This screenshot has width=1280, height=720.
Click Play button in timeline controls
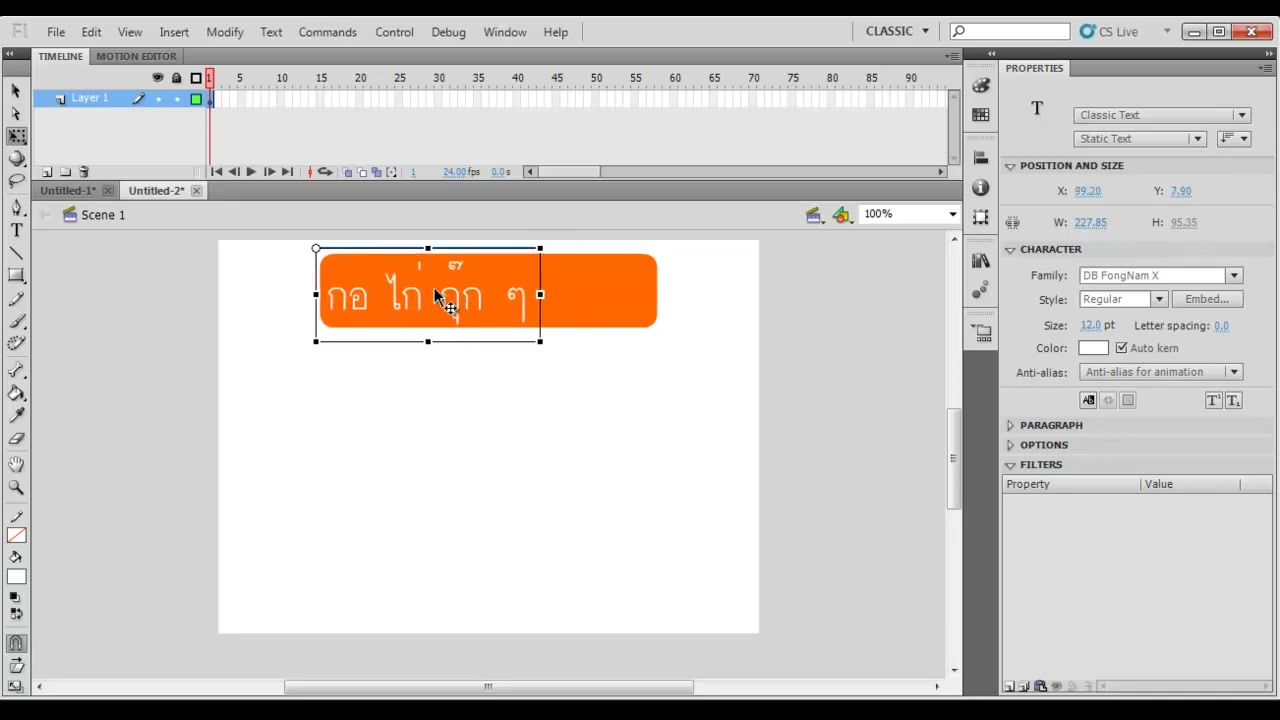point(250,172)
